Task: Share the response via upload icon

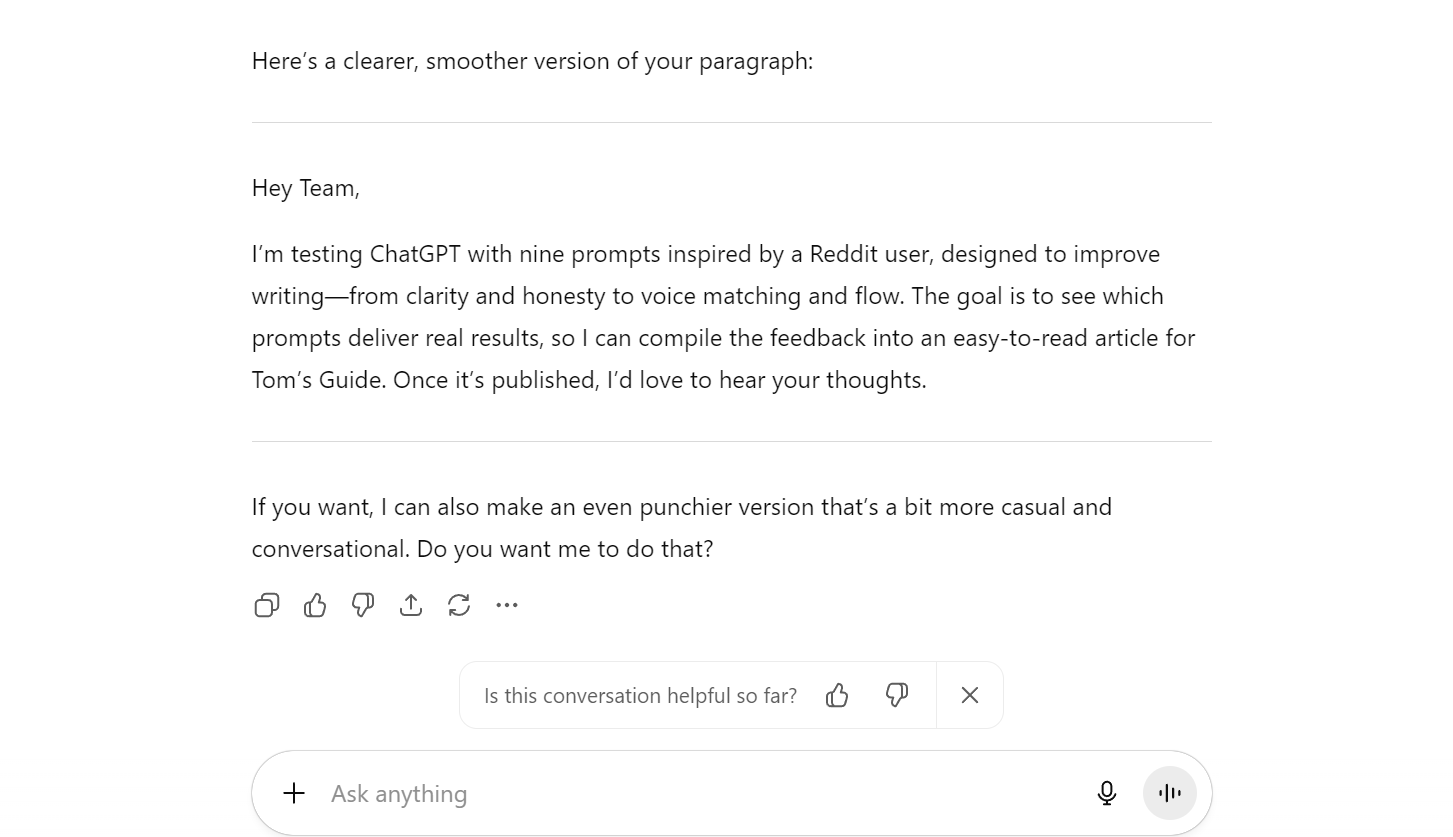Action: coord(411,605)
